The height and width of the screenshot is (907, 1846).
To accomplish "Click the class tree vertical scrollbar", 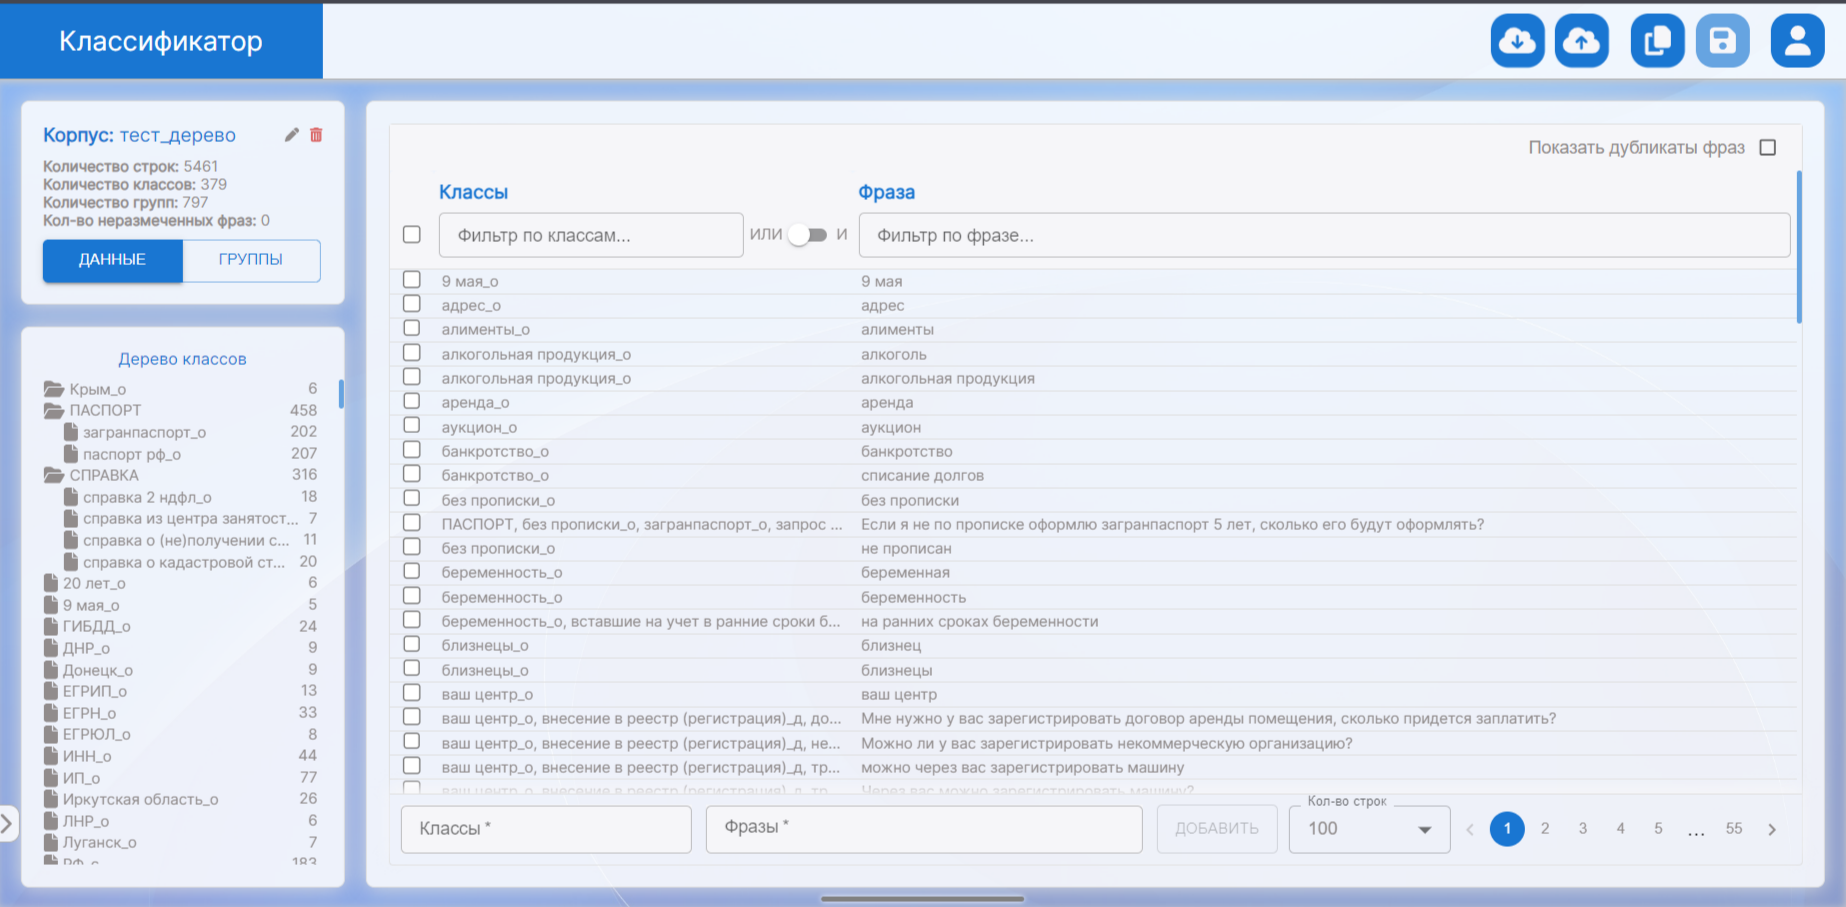I will (x=341, y=394).
